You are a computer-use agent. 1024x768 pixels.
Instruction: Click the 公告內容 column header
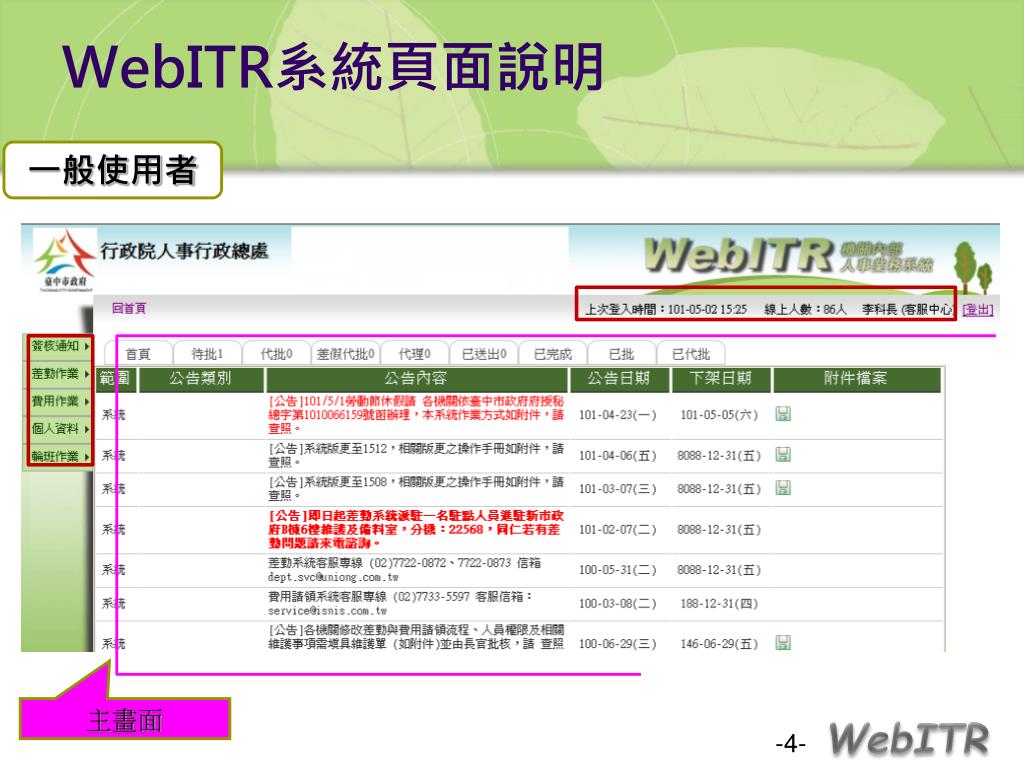point(416,379)
